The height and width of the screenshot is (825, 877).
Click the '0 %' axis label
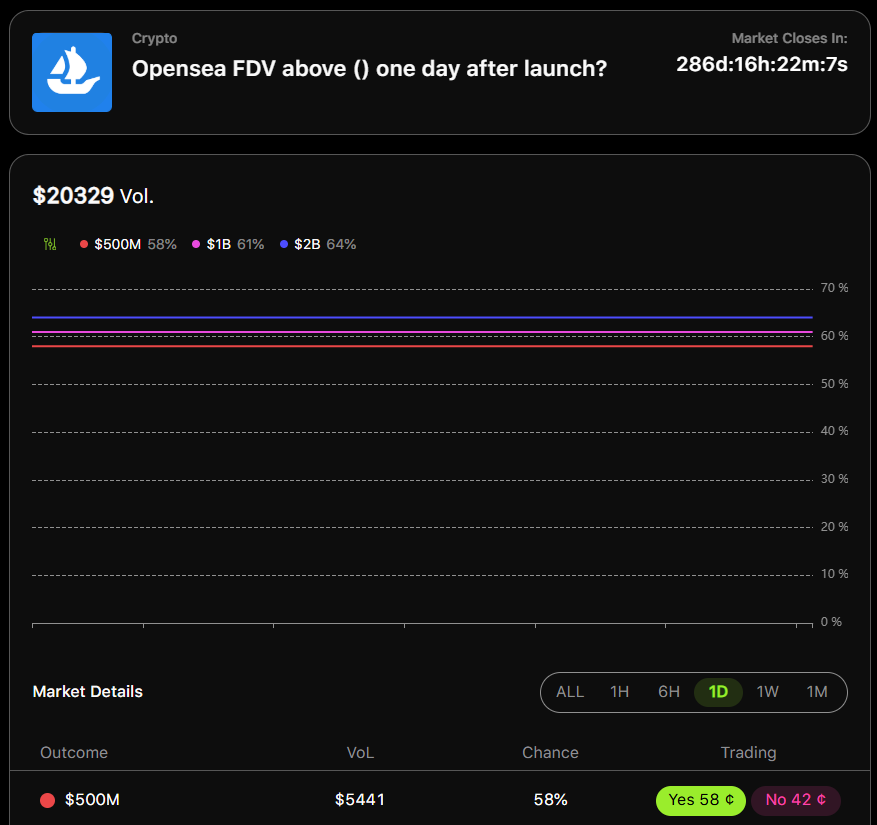(x=831, y=622)
